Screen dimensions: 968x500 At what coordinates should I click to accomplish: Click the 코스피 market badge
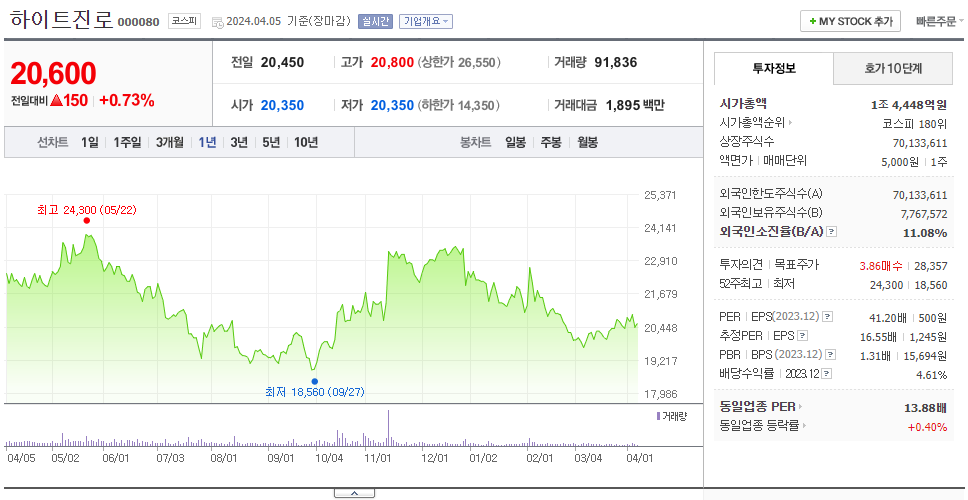tap(185, 21)
